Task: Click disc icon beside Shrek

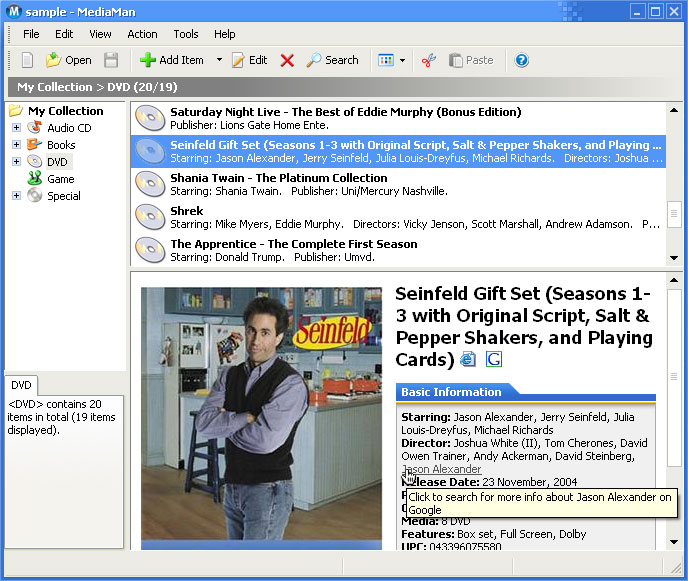Action: point(150,217)
